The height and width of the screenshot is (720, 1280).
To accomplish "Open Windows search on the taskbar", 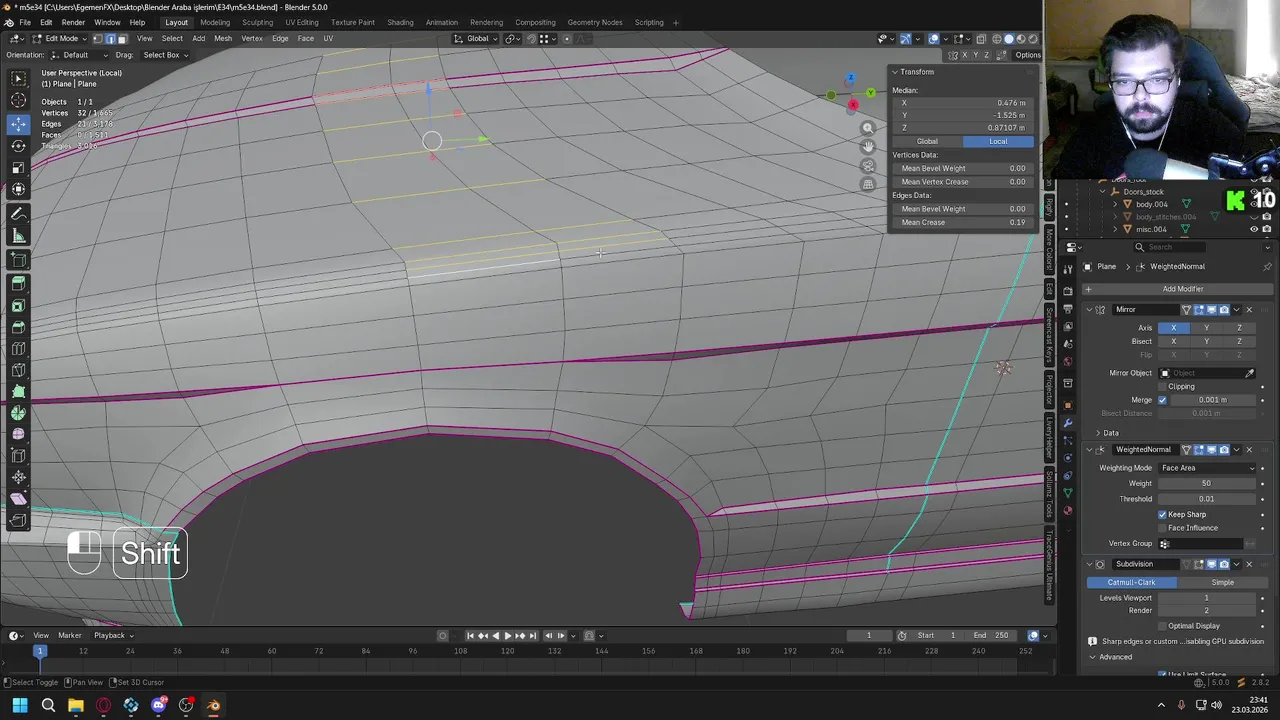I will click(48, 706).
